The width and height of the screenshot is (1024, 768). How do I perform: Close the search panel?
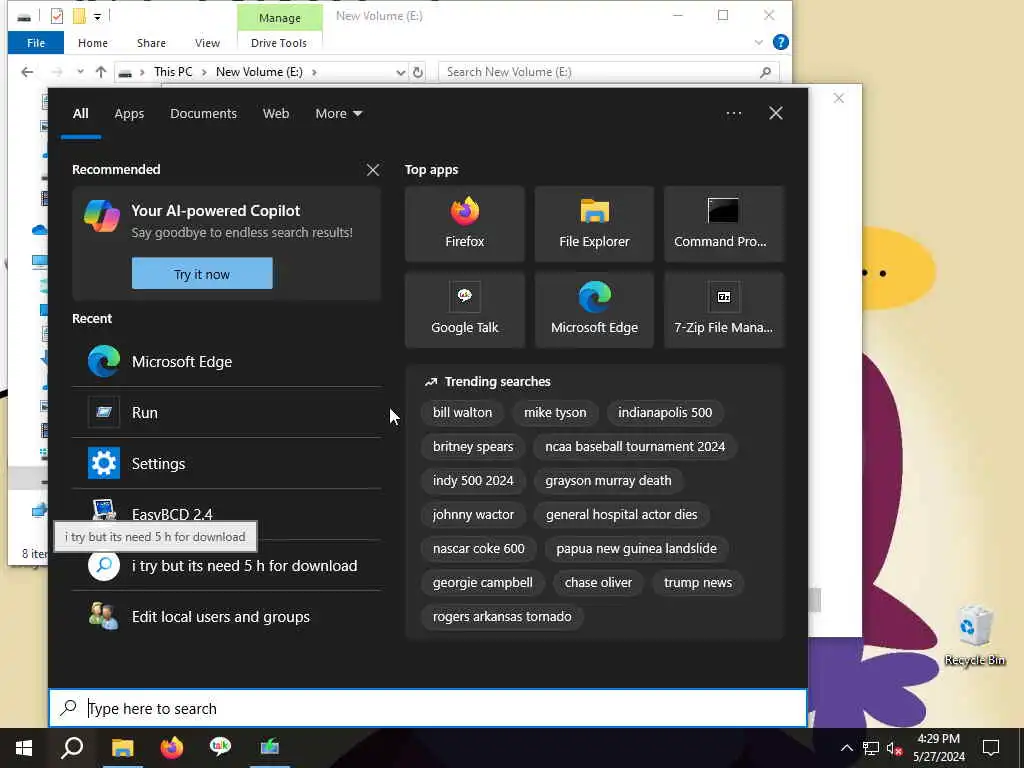775,114
